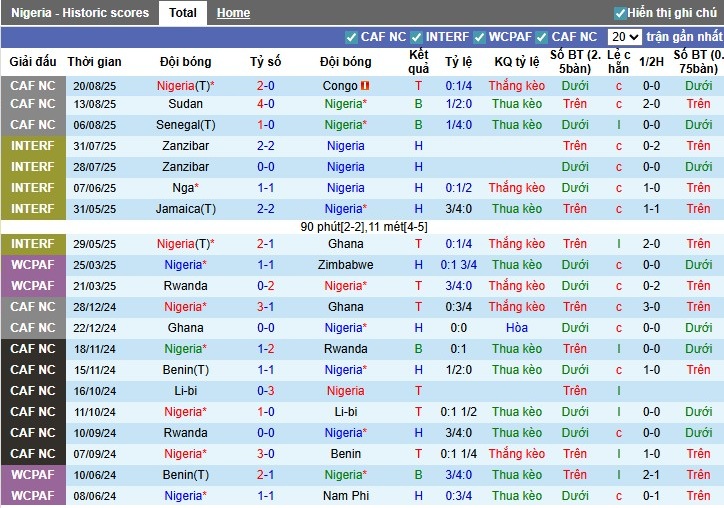Click the CAF NC label for 20/08/25
This screenshot has width=724, height=508.
(33, 86)
